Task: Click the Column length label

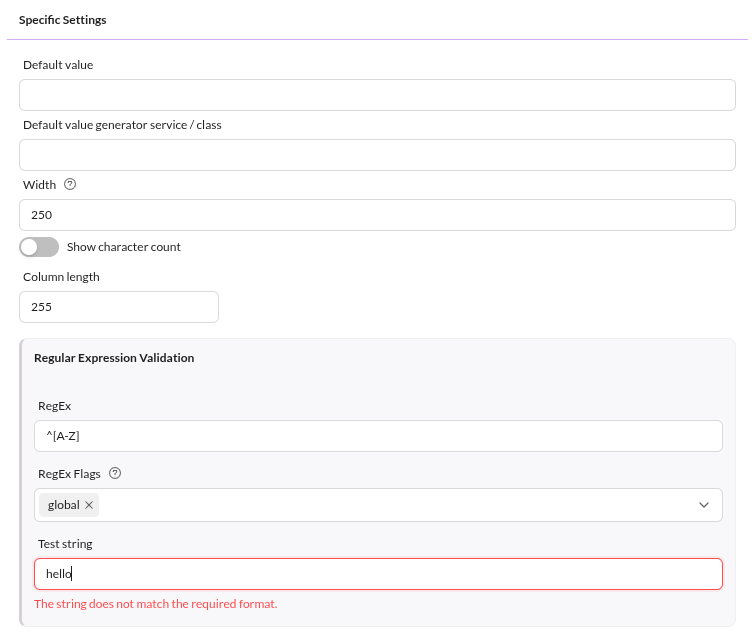Action: click(x=61, y=277)
